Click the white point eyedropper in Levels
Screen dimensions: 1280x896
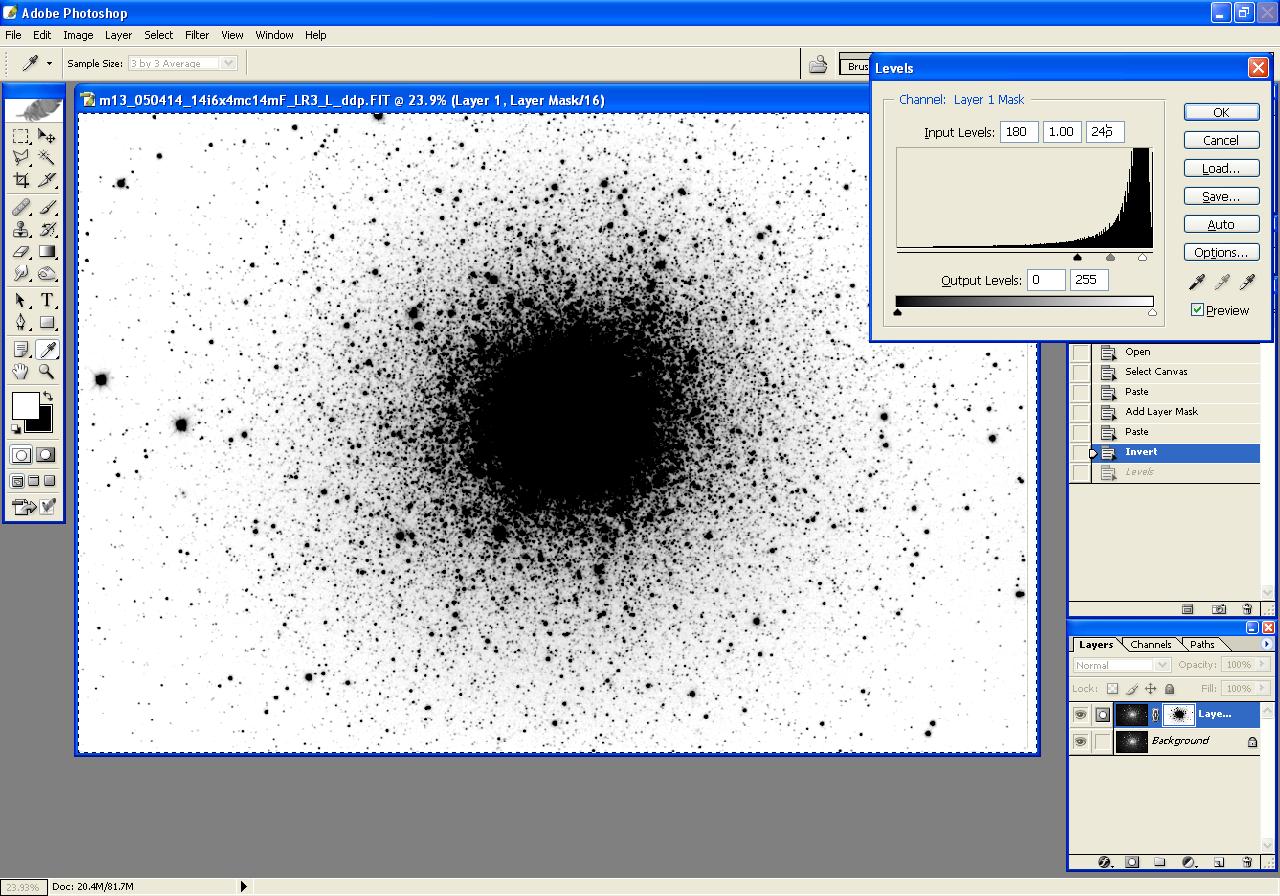[1247, 283]
